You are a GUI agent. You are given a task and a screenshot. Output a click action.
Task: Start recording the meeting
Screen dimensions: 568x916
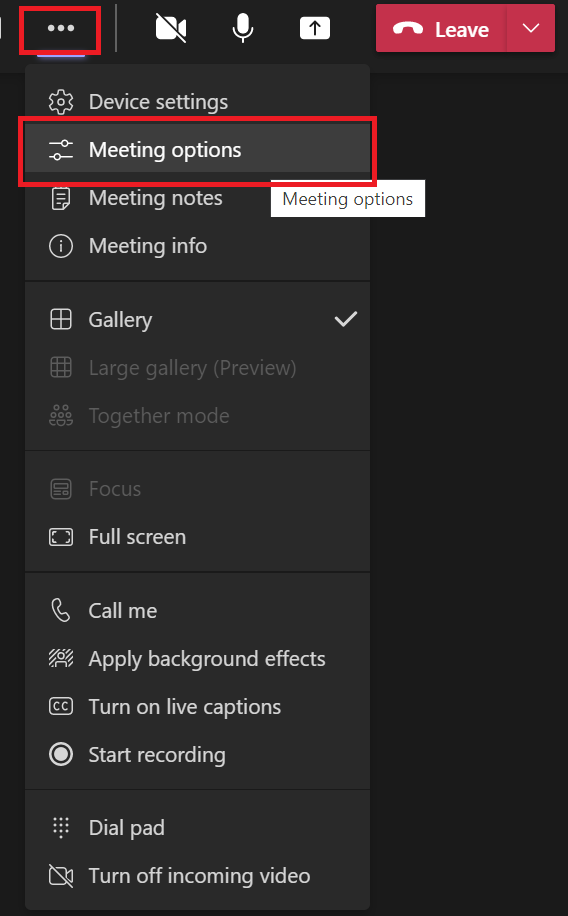(198, 755)
